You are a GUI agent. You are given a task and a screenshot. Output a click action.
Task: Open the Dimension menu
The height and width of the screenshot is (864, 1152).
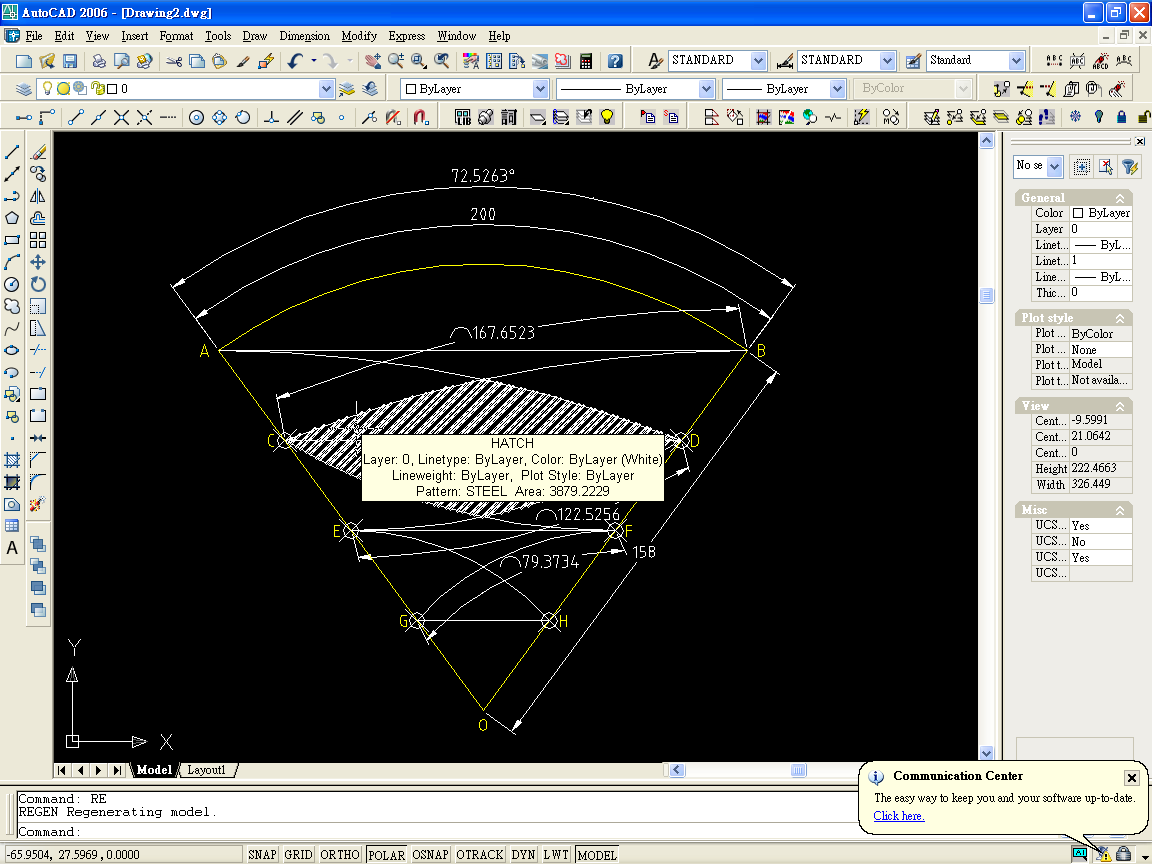304,36
